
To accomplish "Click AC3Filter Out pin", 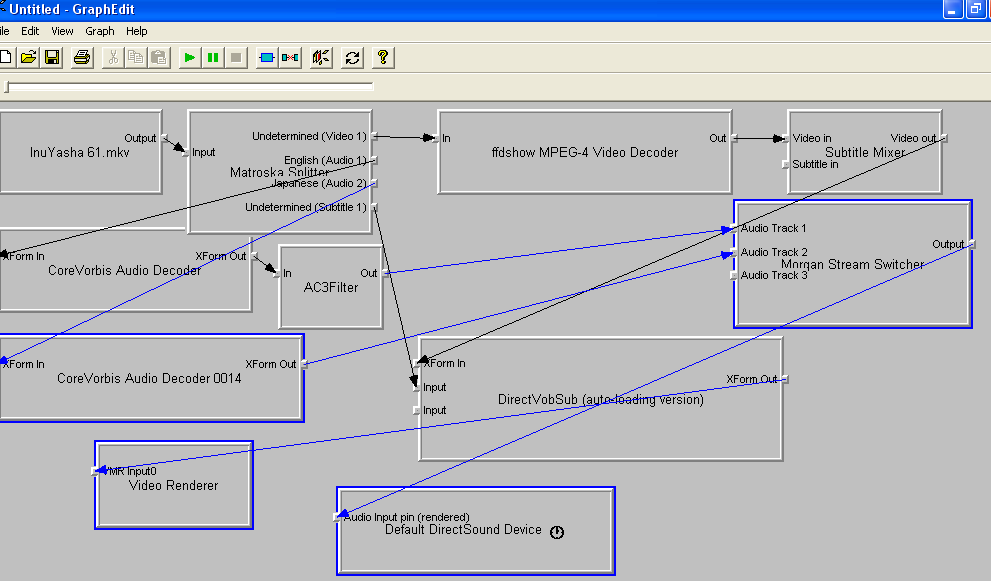I will point(385,273).
